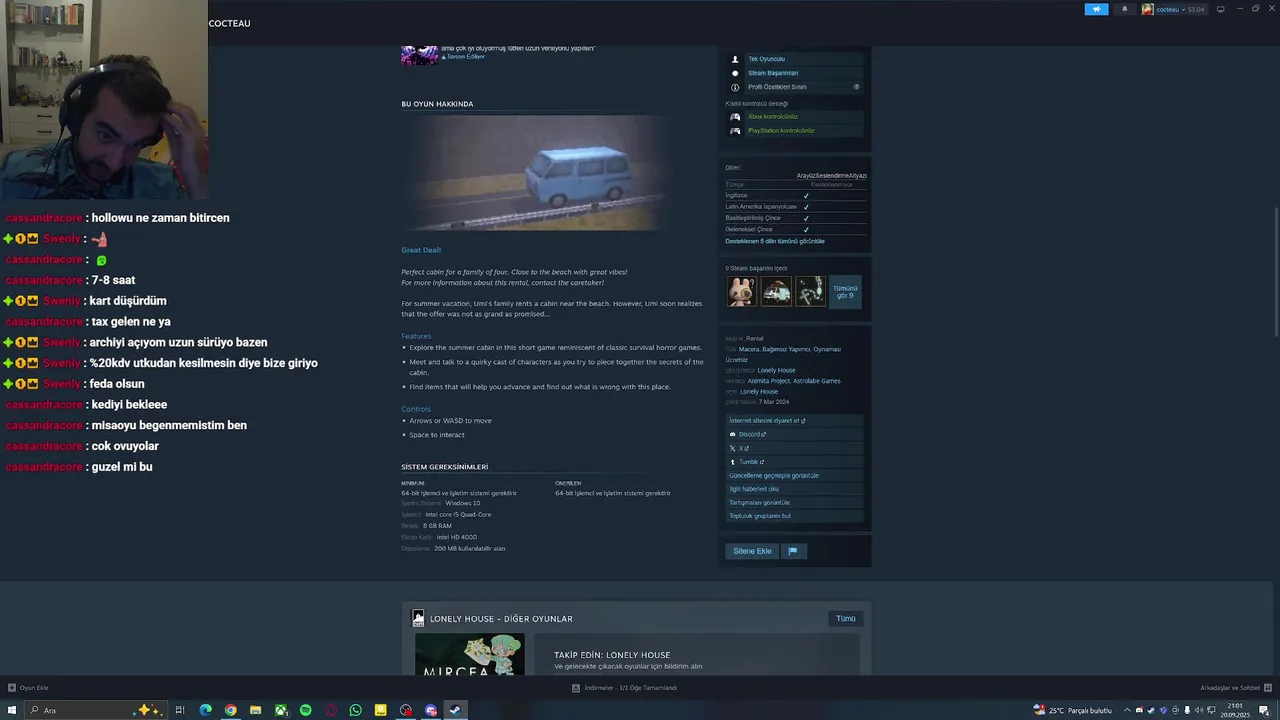Image resolution: width=1280 pixels, height=720 pixels.
Task: Click the Xbox controller icon
Action: (x=735, y=117)
